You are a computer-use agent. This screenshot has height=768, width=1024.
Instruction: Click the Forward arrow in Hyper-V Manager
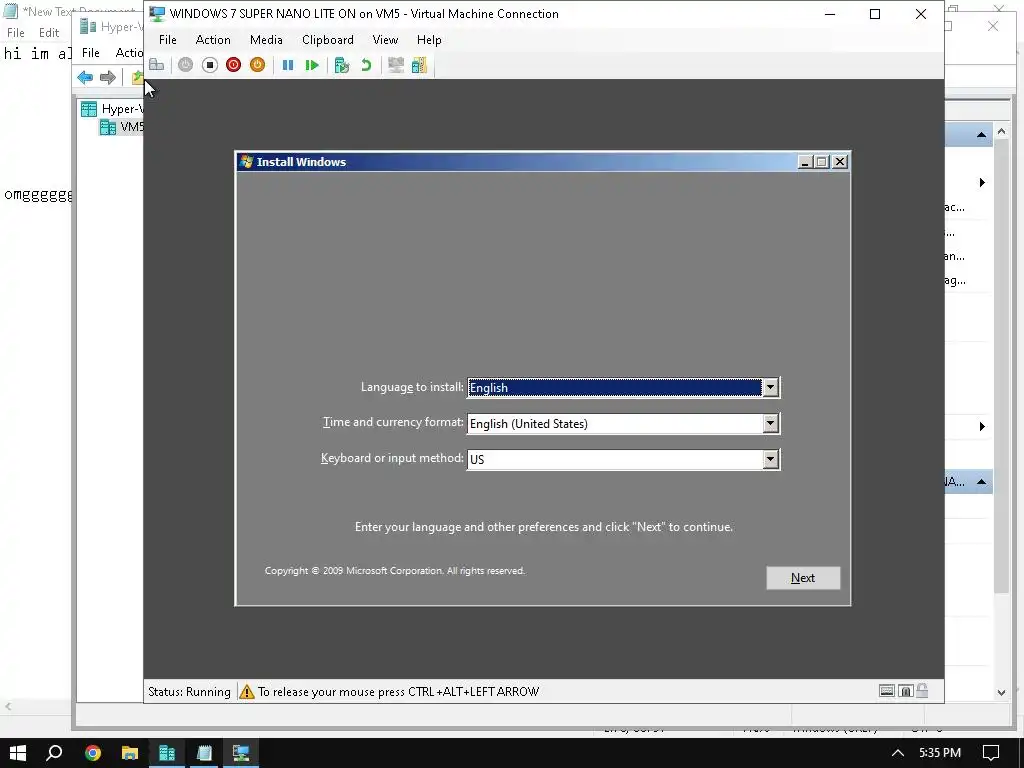click(x=108, y=78)
